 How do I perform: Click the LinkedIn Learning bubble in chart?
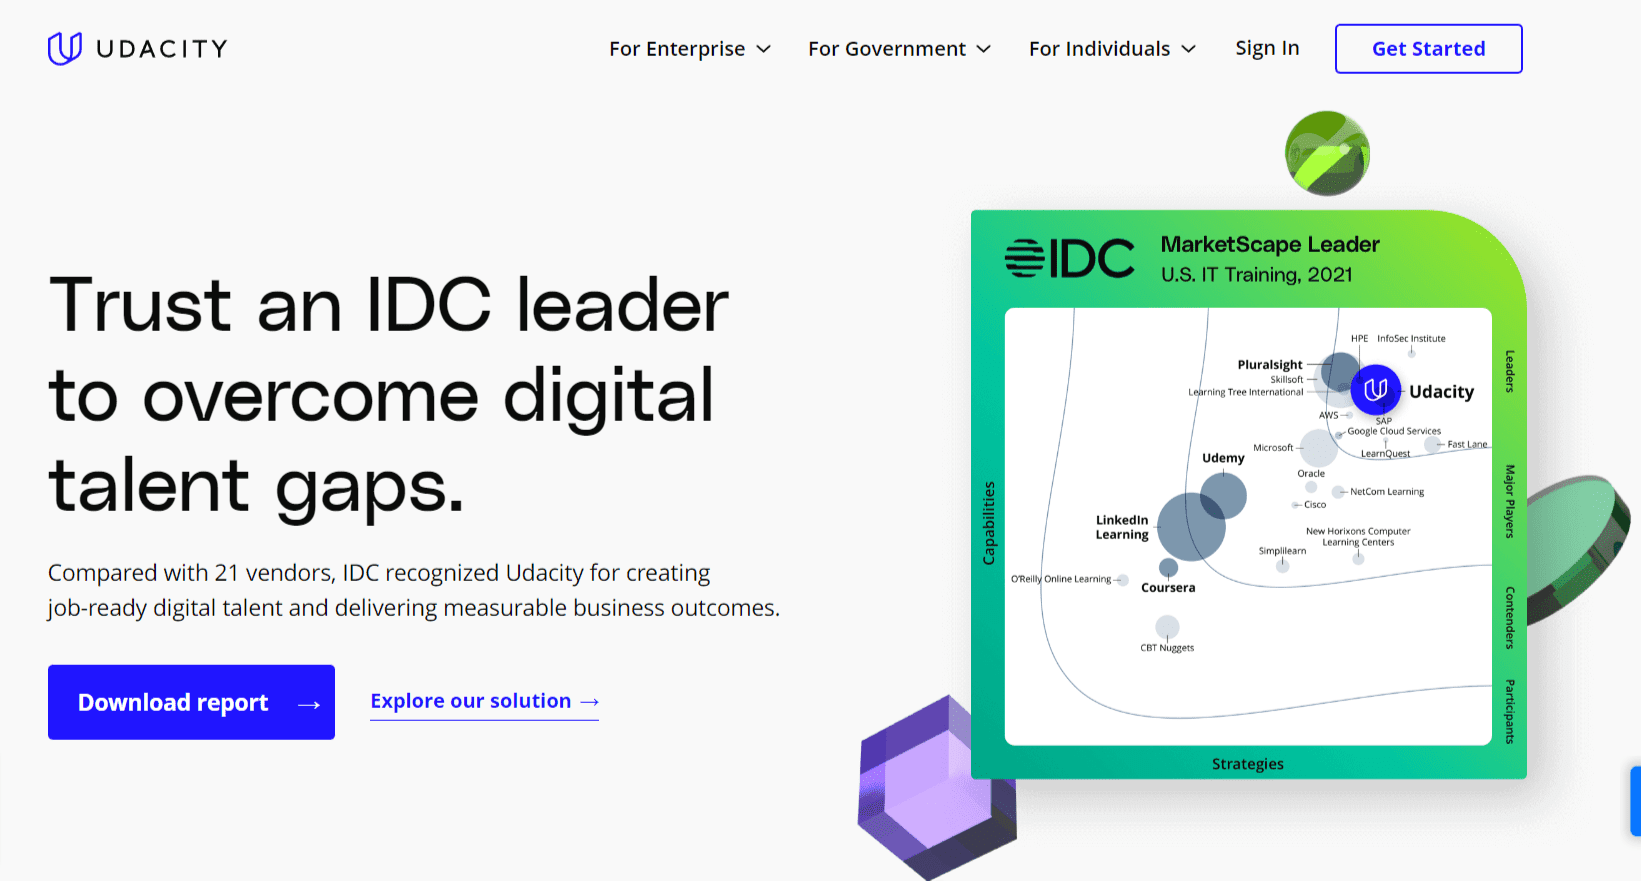1189,527
